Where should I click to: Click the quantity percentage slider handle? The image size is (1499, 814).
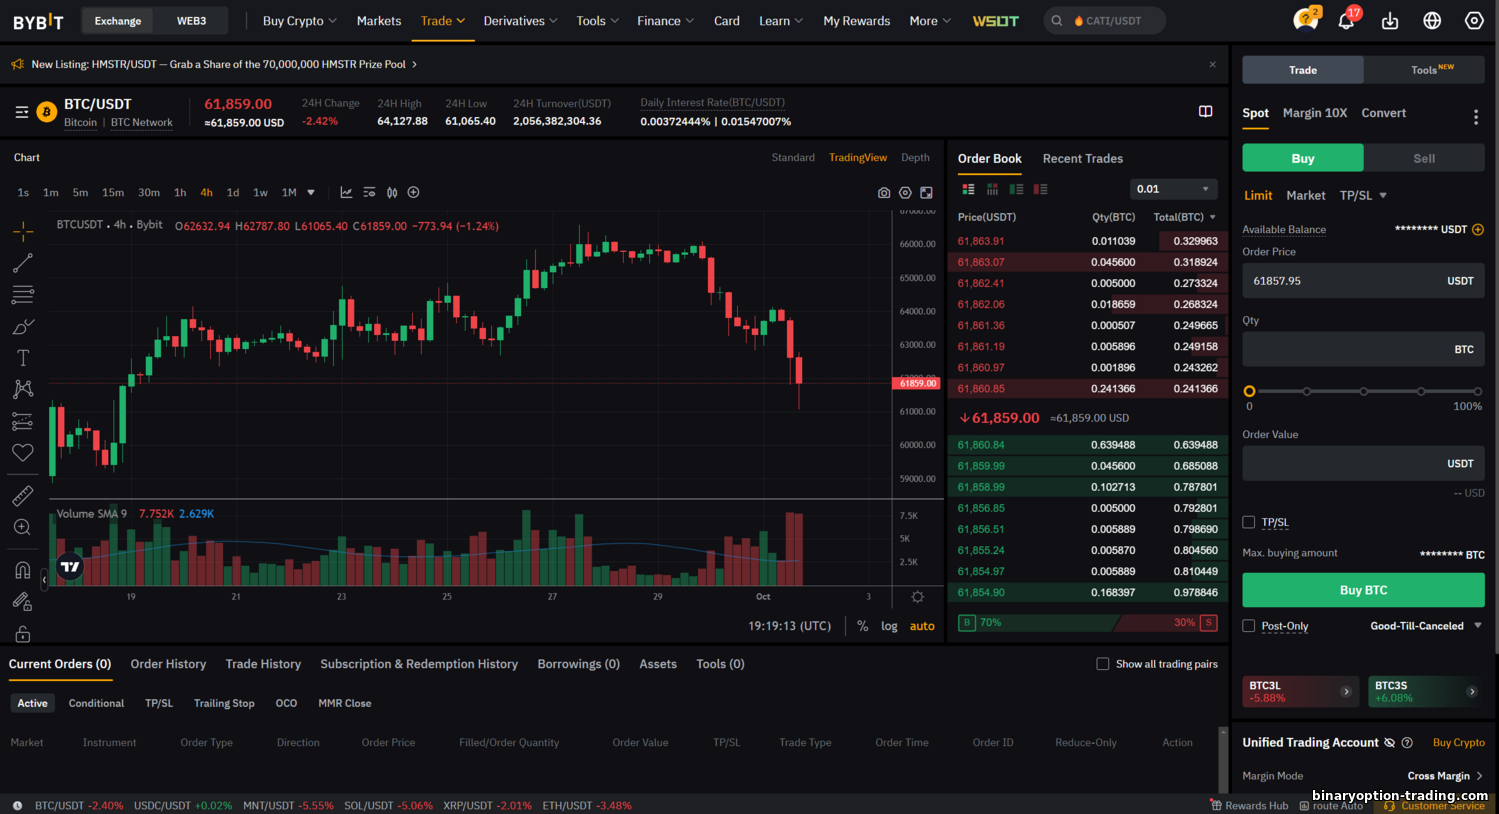[x=1249, y=391]
